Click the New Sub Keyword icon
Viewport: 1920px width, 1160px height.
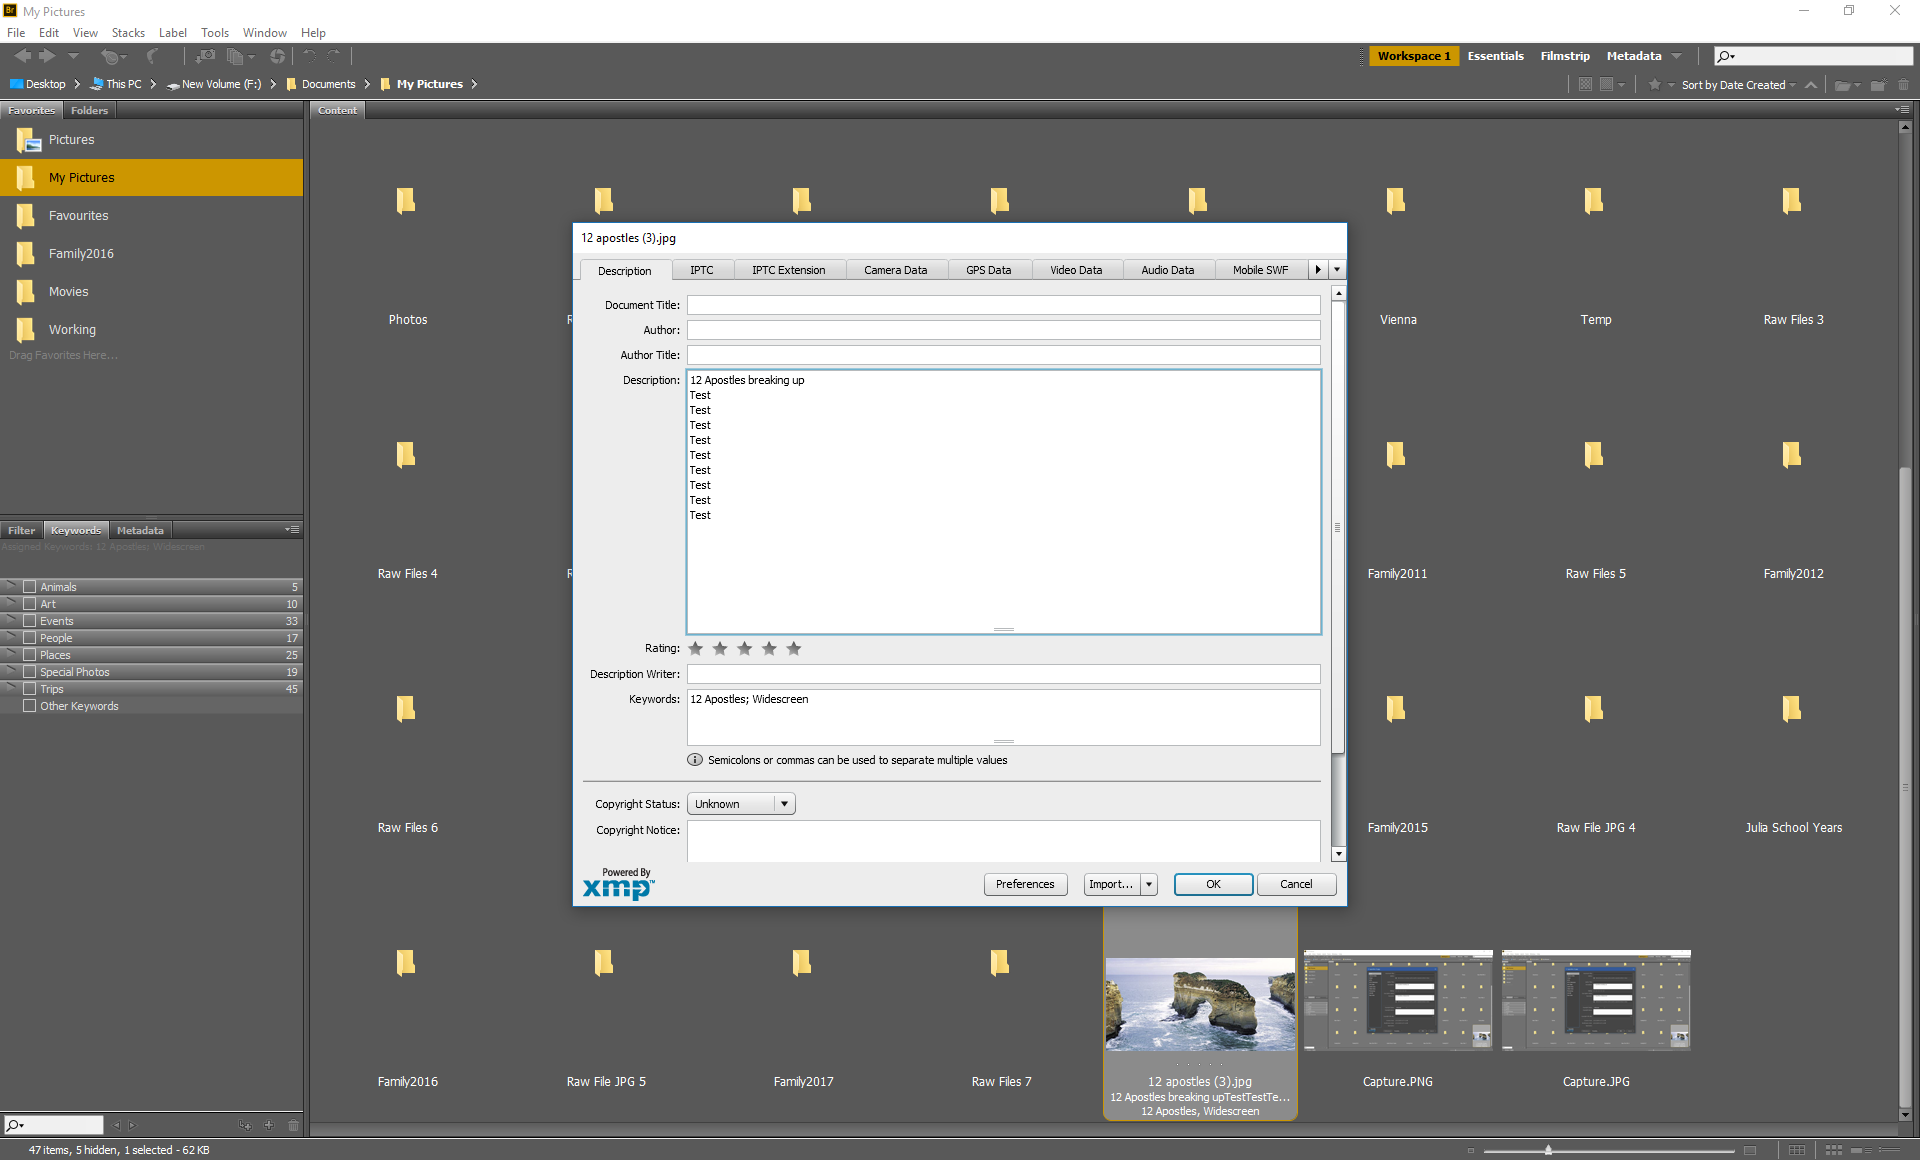[x=245, y=1125]
